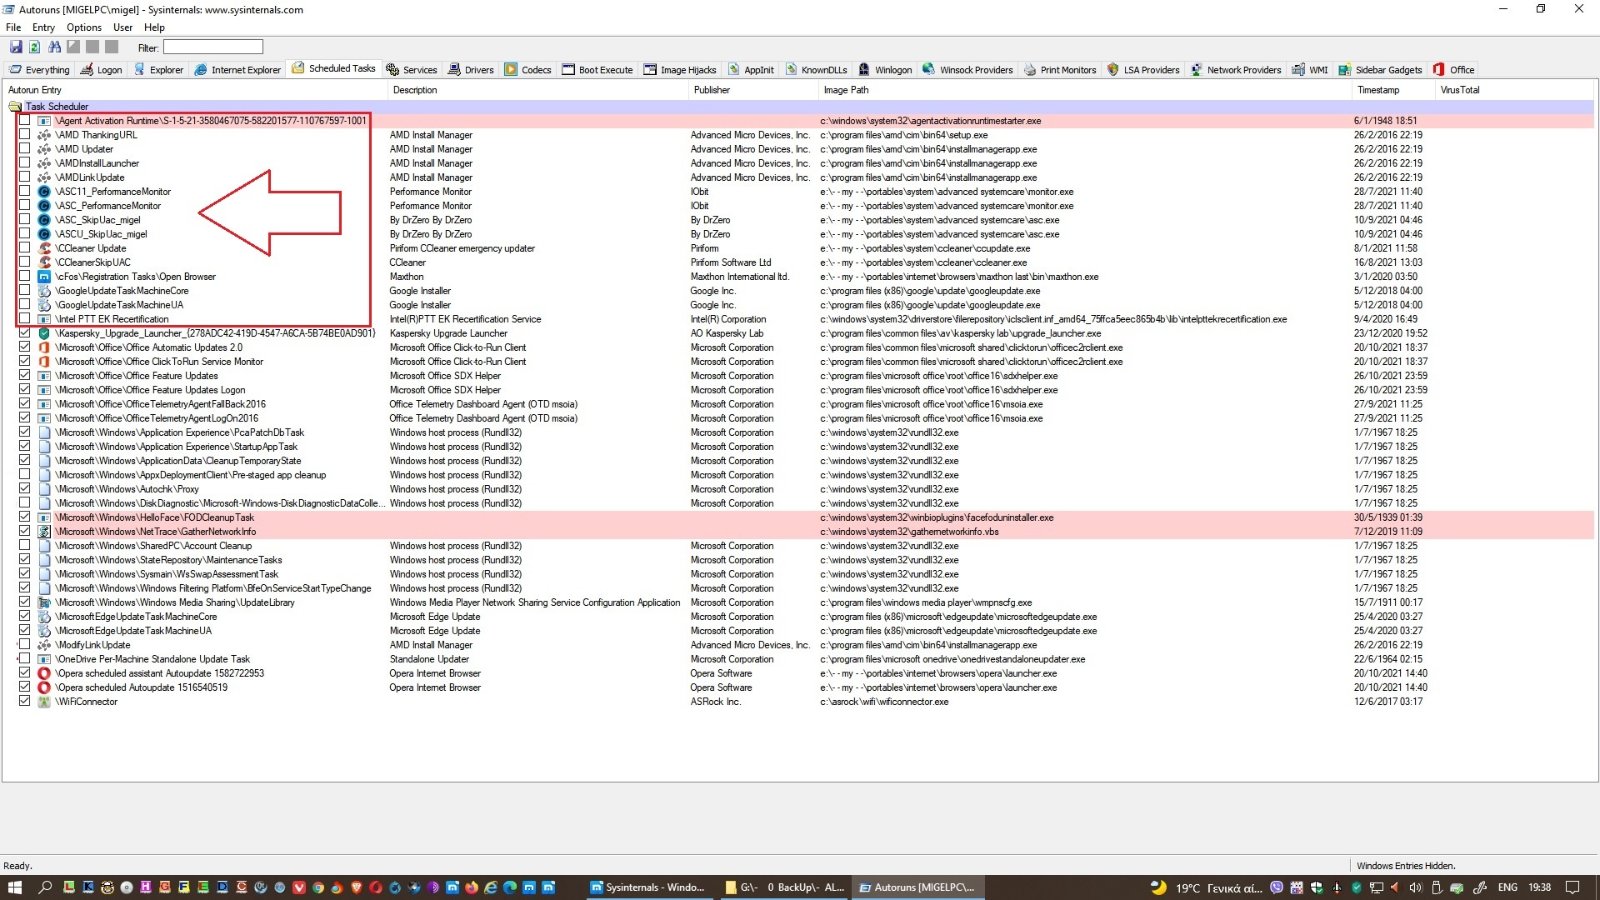Uncheck the Kaspersky Upgrade Launcher entry

24,333
